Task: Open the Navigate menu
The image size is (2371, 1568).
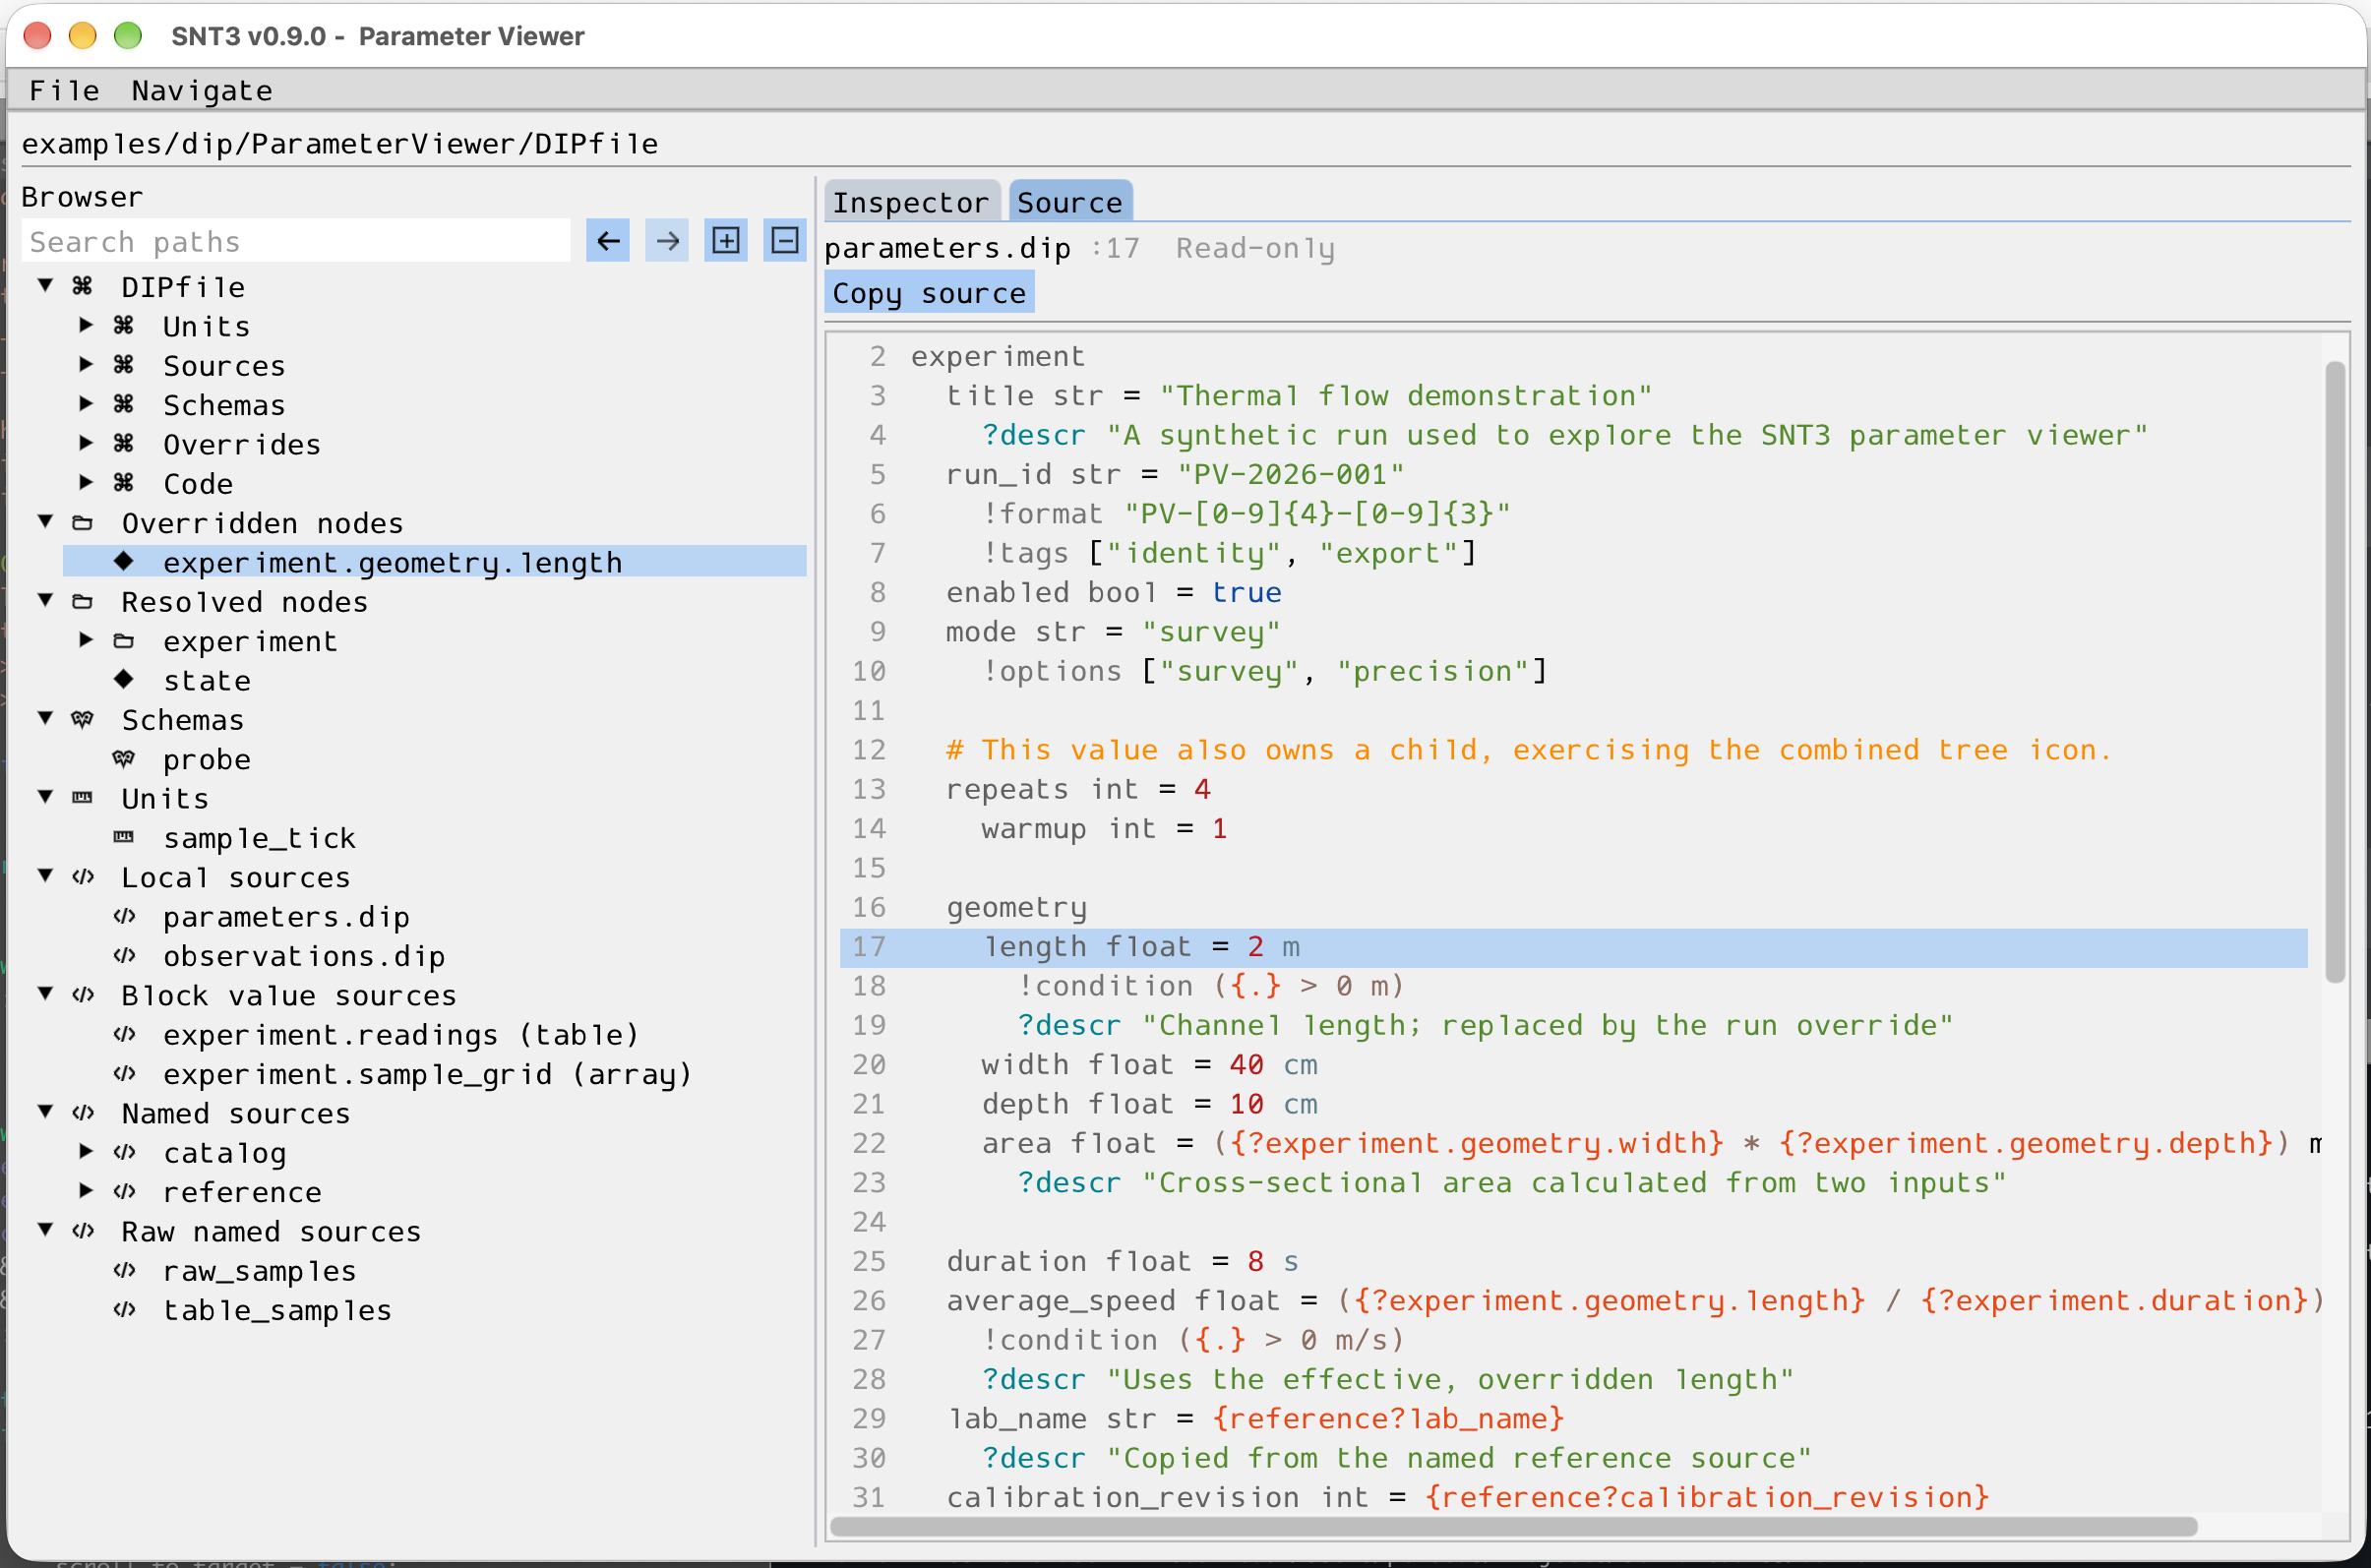Action: point(202,90)
